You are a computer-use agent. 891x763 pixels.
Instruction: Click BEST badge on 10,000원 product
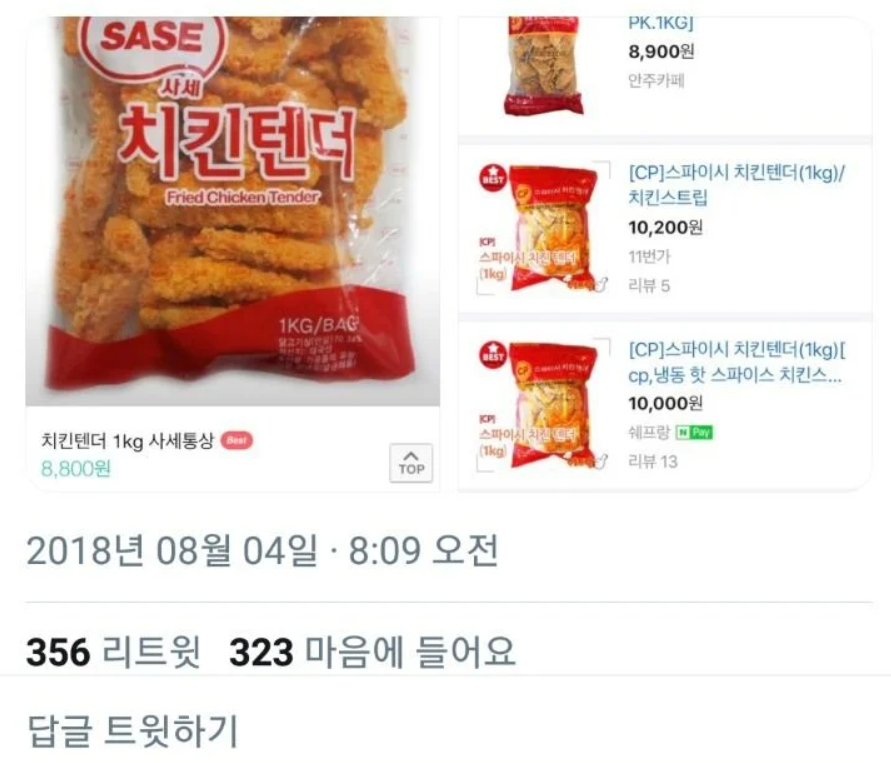(492, 355)
